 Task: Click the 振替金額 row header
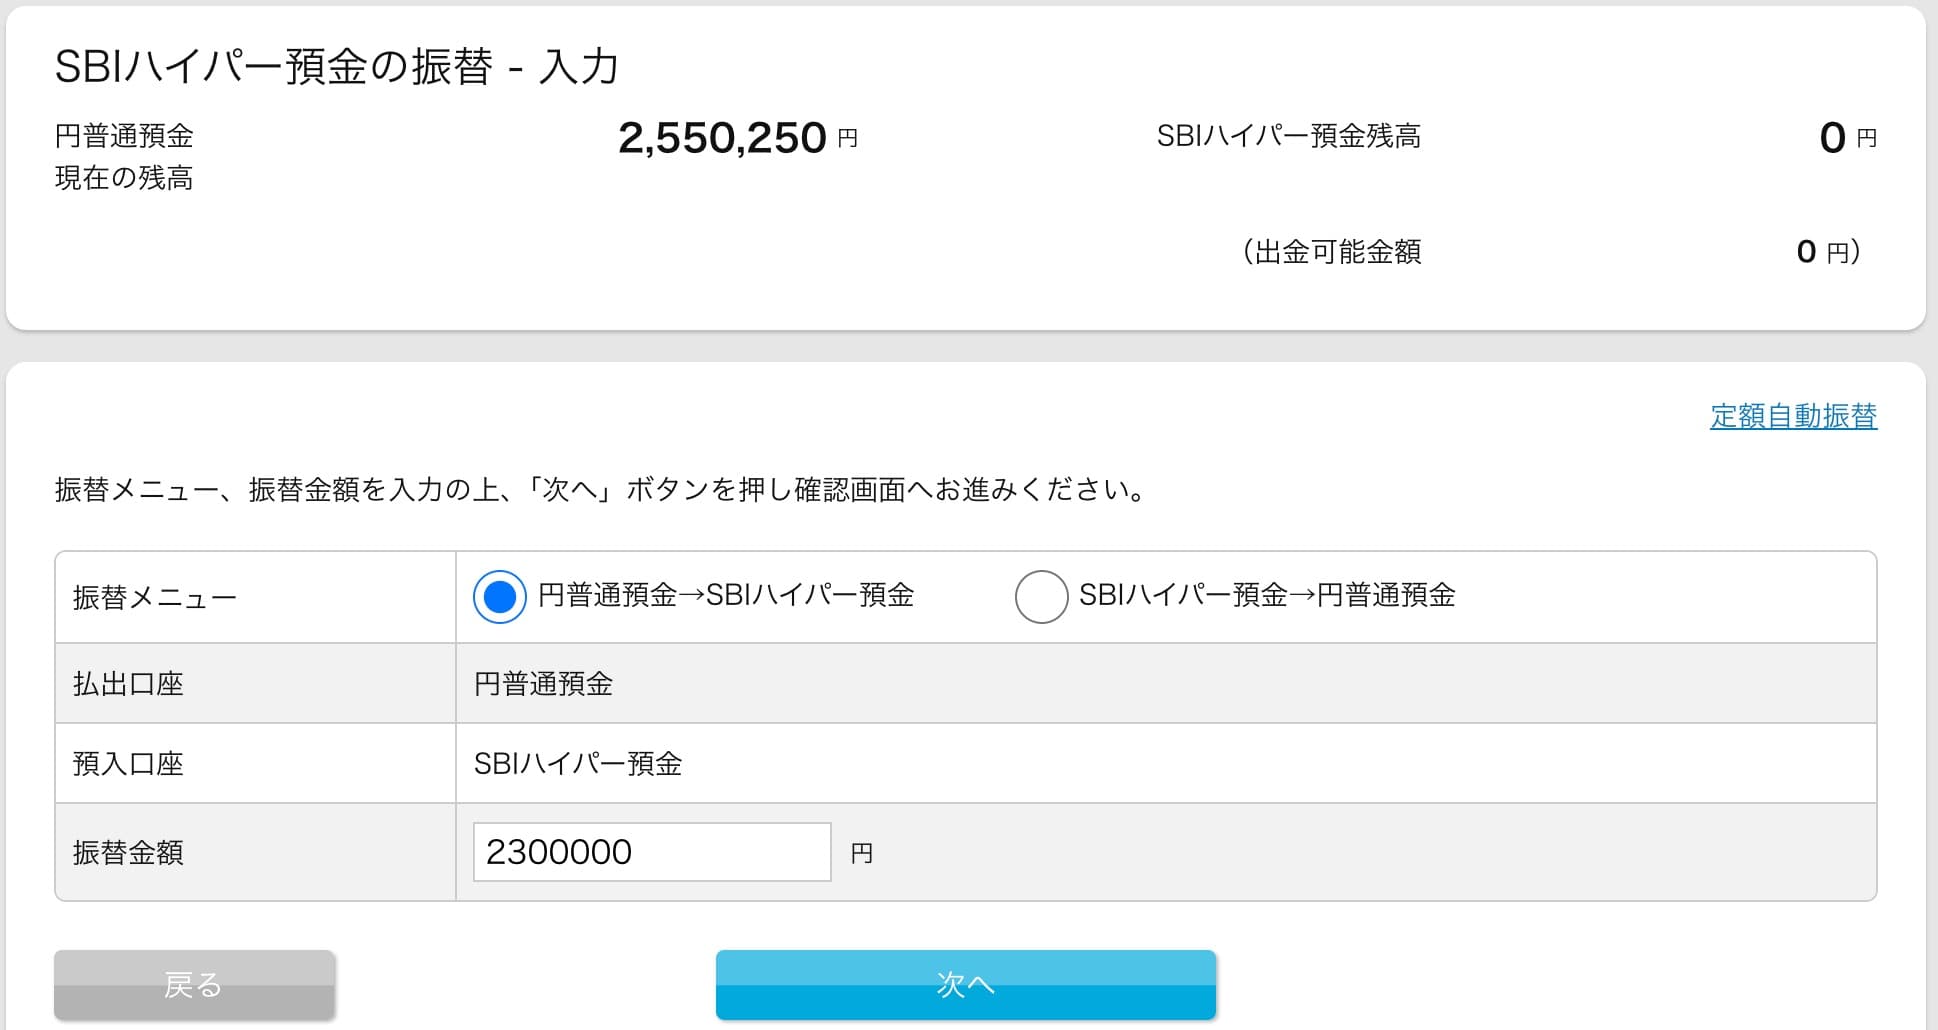[128, 853]
